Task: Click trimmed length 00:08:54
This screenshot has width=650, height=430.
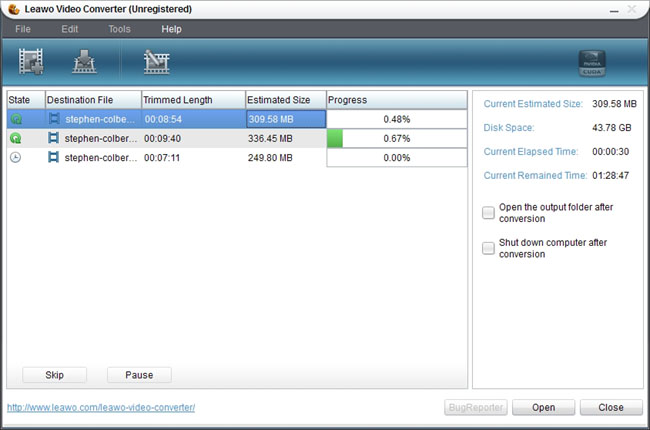Action: click(x=163, y=119)
